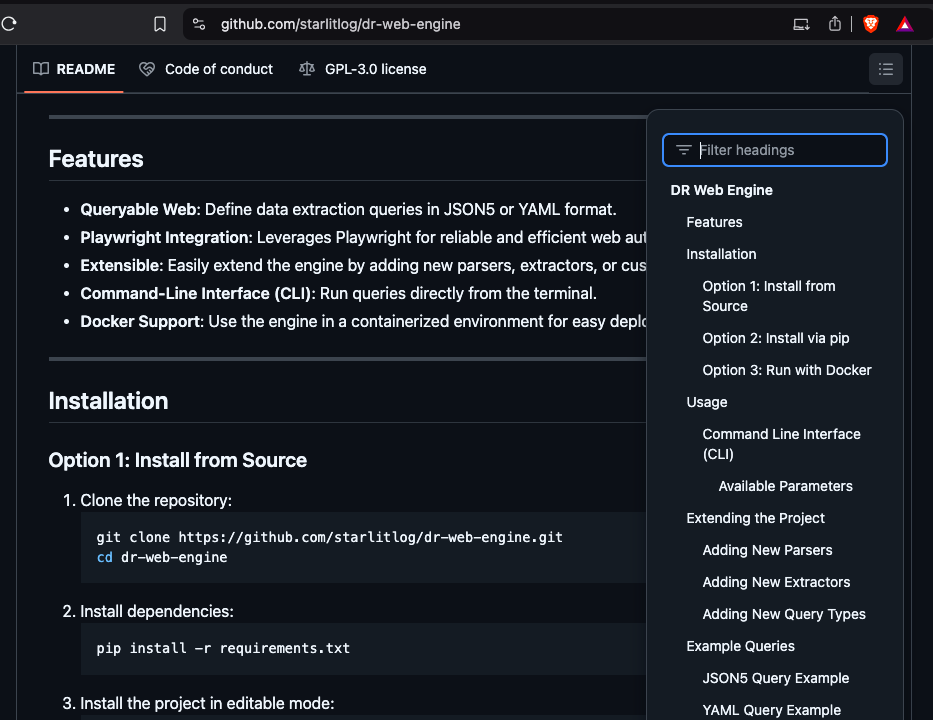Click the Installation heading in README
This screenshot has height=720, width=933.
click(x=108, y=401)
